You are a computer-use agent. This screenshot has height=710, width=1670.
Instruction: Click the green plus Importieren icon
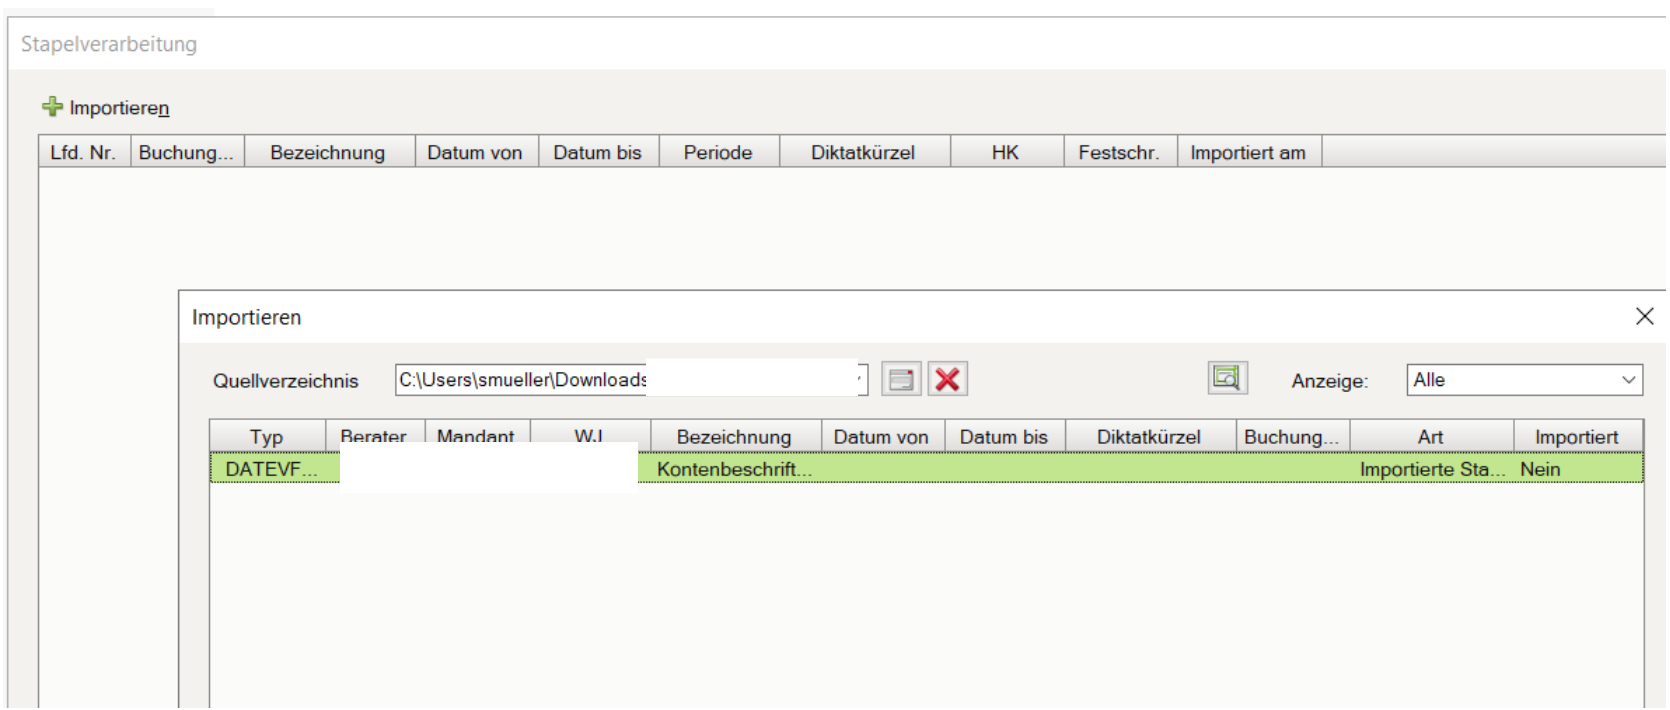pyautogui.click(x=52, y=107)
